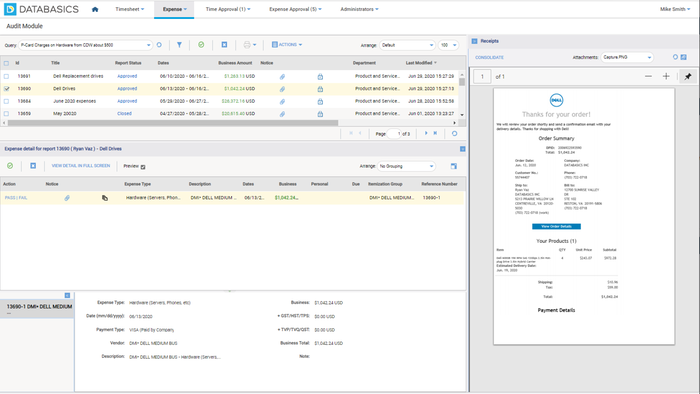
Task: Click the horizontal scrollbar of report list
Action: (x=173, y=123)
